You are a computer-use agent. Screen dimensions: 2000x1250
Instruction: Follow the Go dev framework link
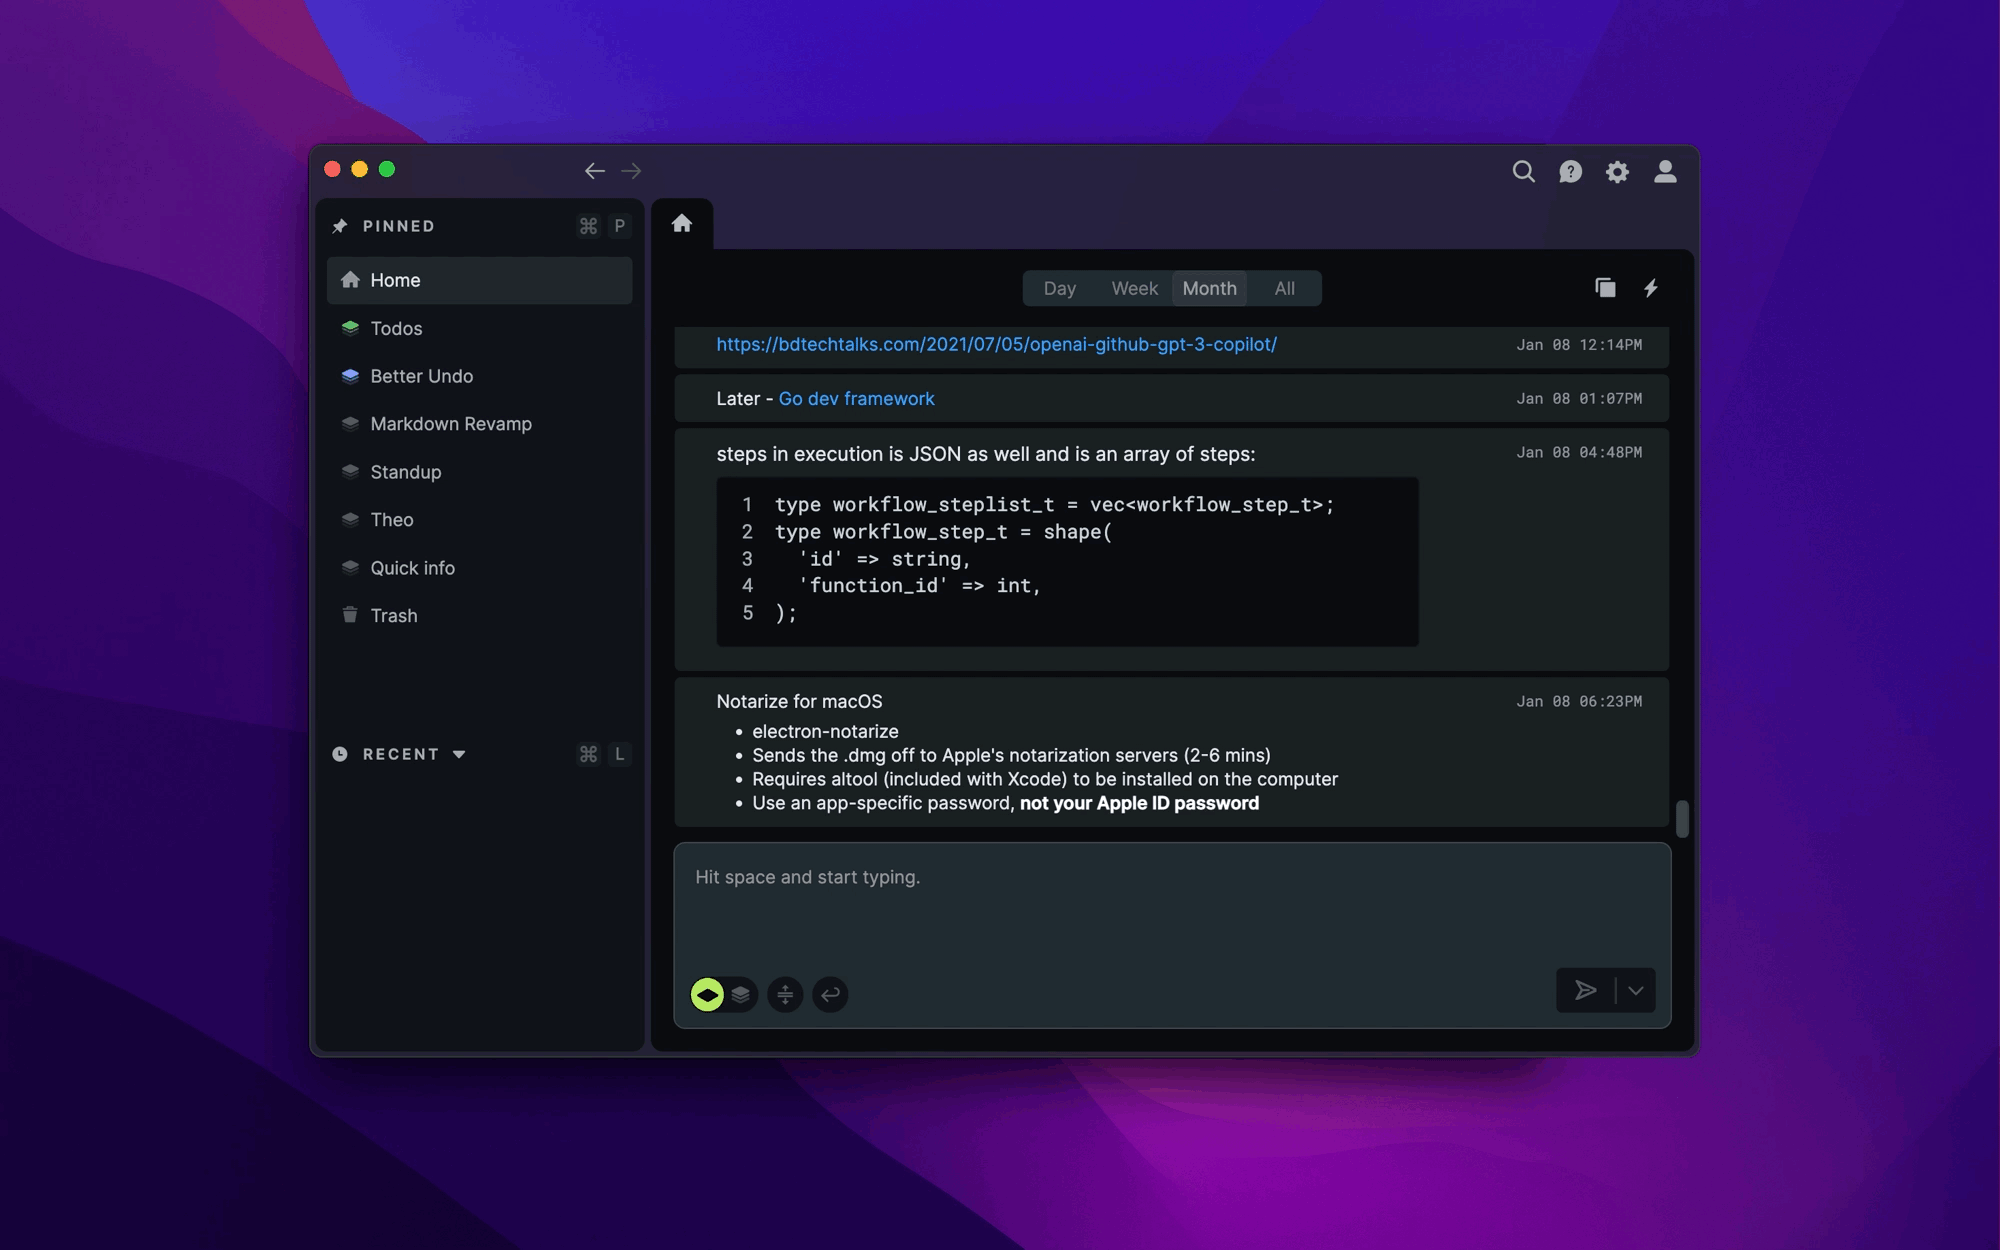(x=856, y=398)
